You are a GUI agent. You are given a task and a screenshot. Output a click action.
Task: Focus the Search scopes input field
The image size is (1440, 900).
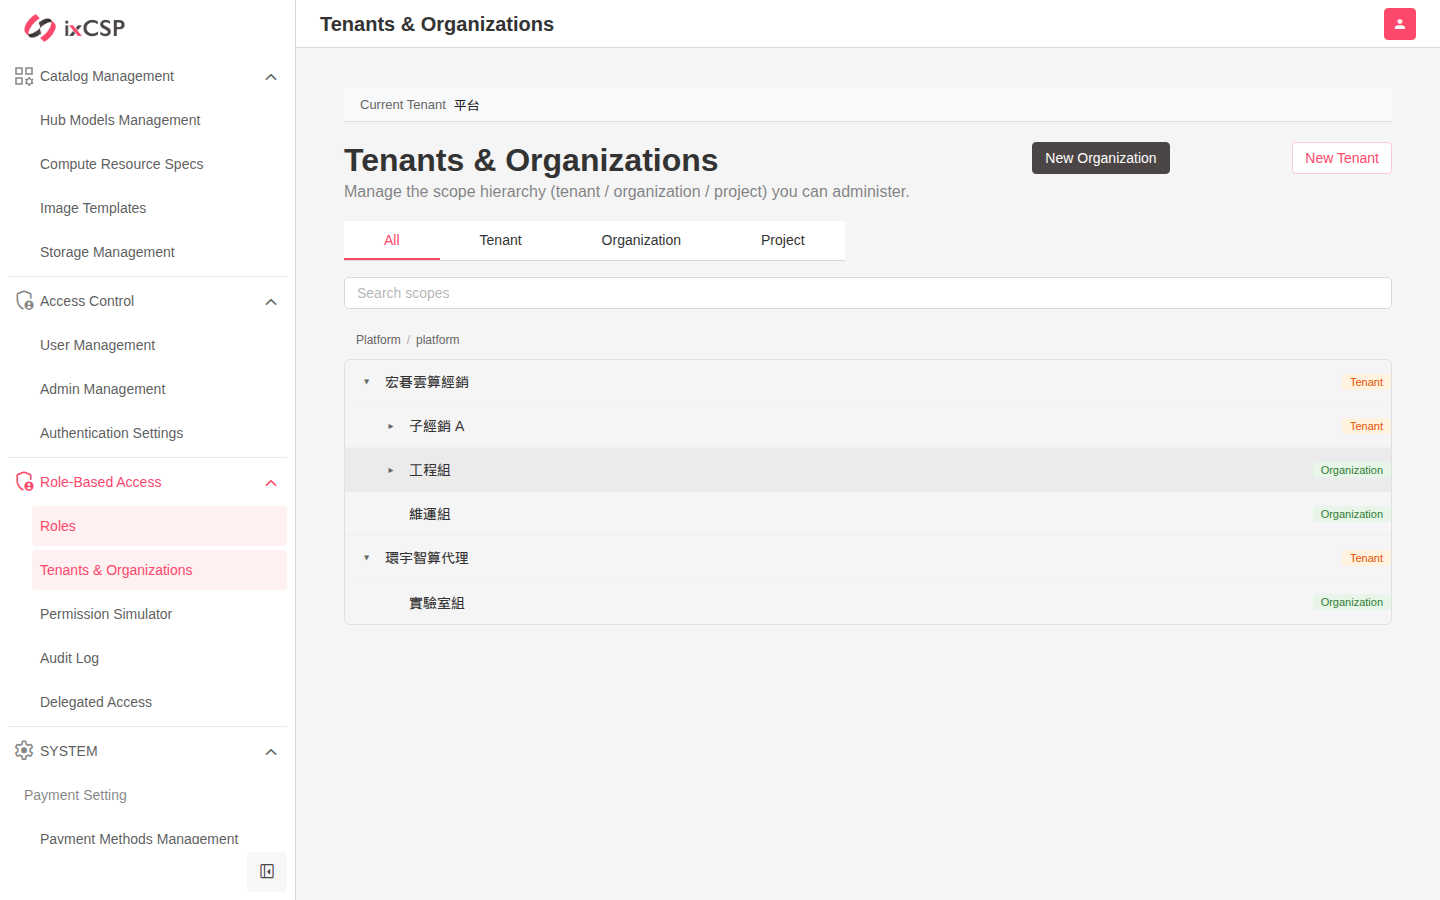868,293
